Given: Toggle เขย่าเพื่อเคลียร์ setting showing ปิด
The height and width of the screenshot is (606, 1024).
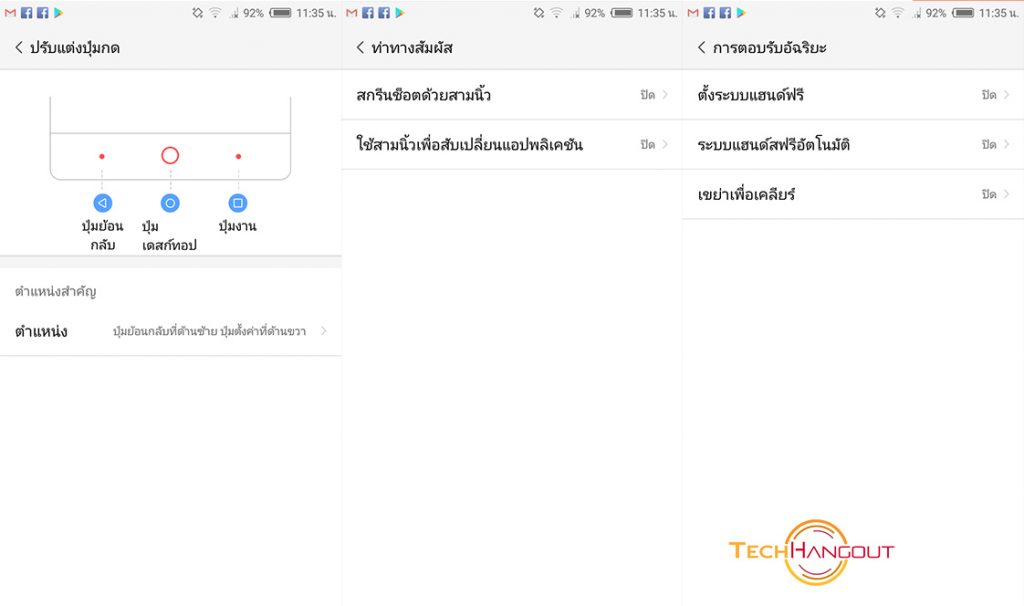Looking at the screenshot, I should click(853, 194).
